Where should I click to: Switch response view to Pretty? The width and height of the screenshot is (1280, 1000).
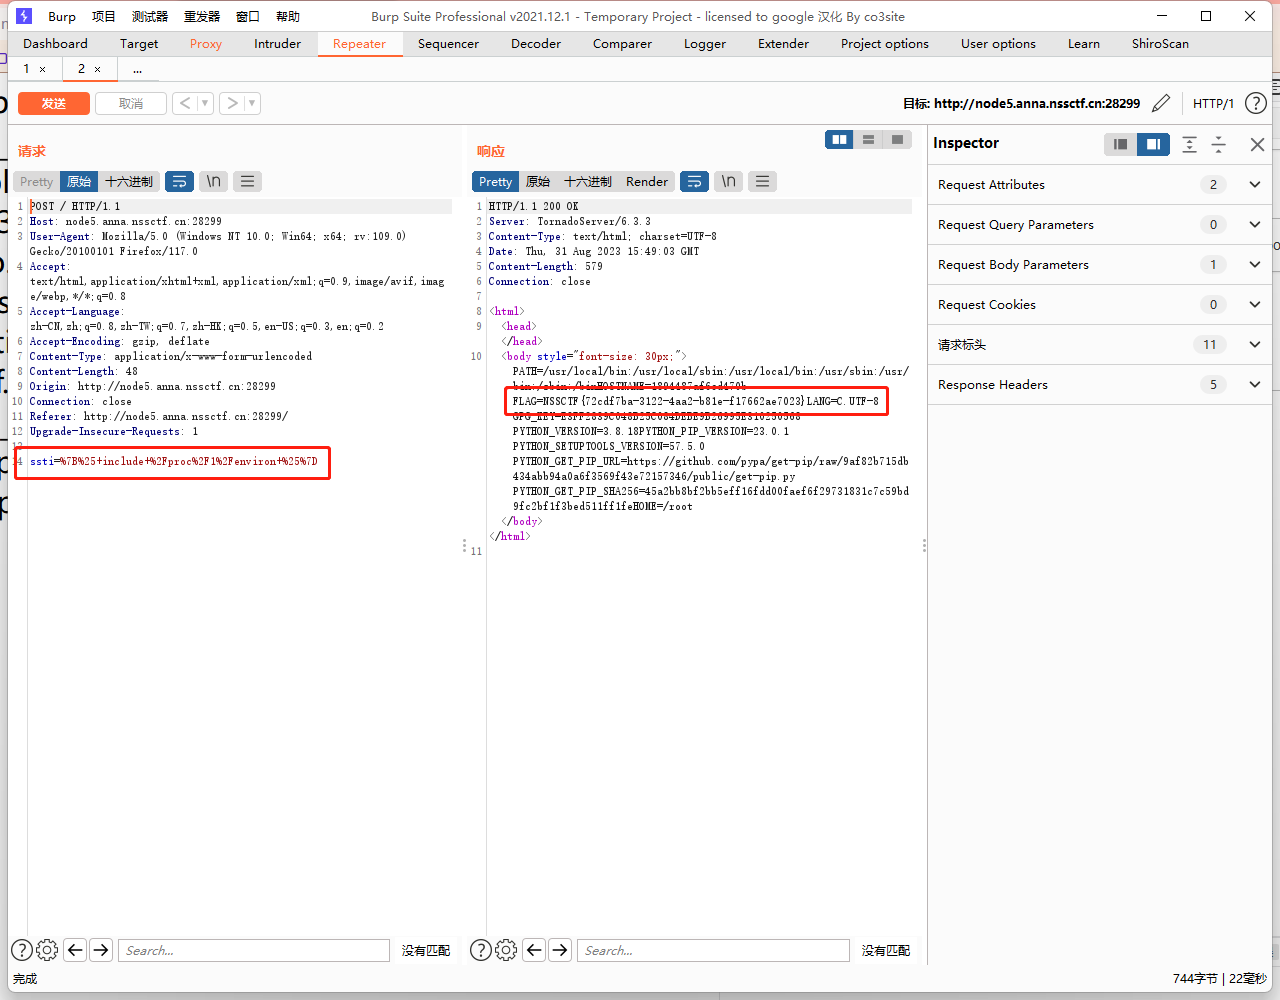495,181
